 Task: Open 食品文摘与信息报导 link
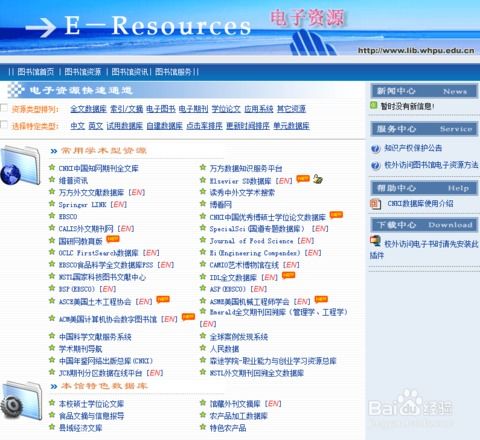click(91, 416)
